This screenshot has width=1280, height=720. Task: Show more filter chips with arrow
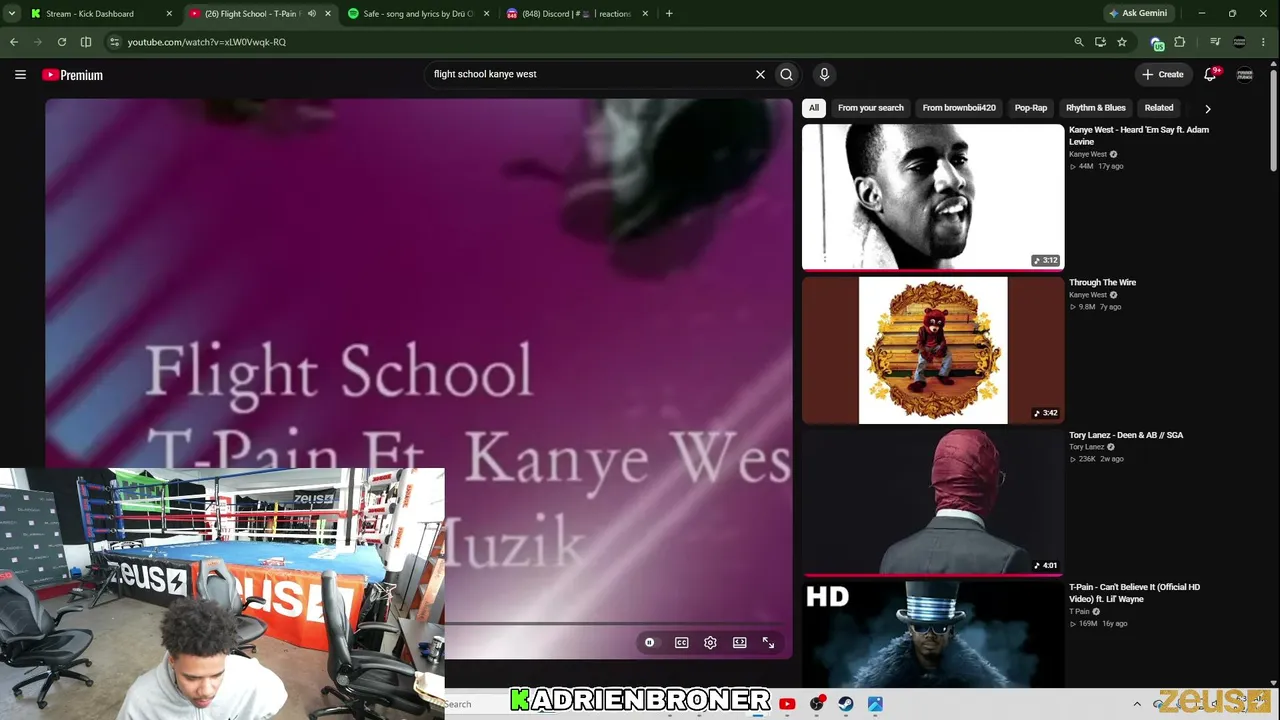(1207, 108)
